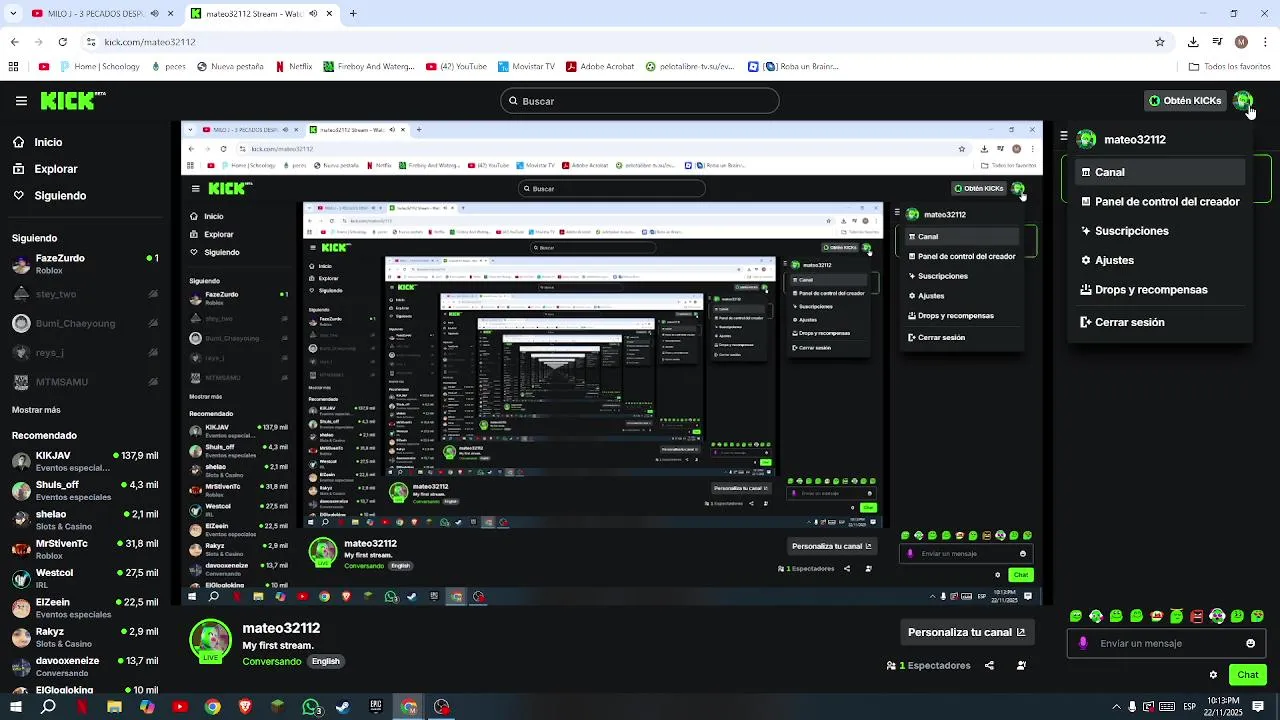Mute the mateo32112 Stream tab audio
The width and height of the screenshot is (1280, 720).
coord(313,14)
